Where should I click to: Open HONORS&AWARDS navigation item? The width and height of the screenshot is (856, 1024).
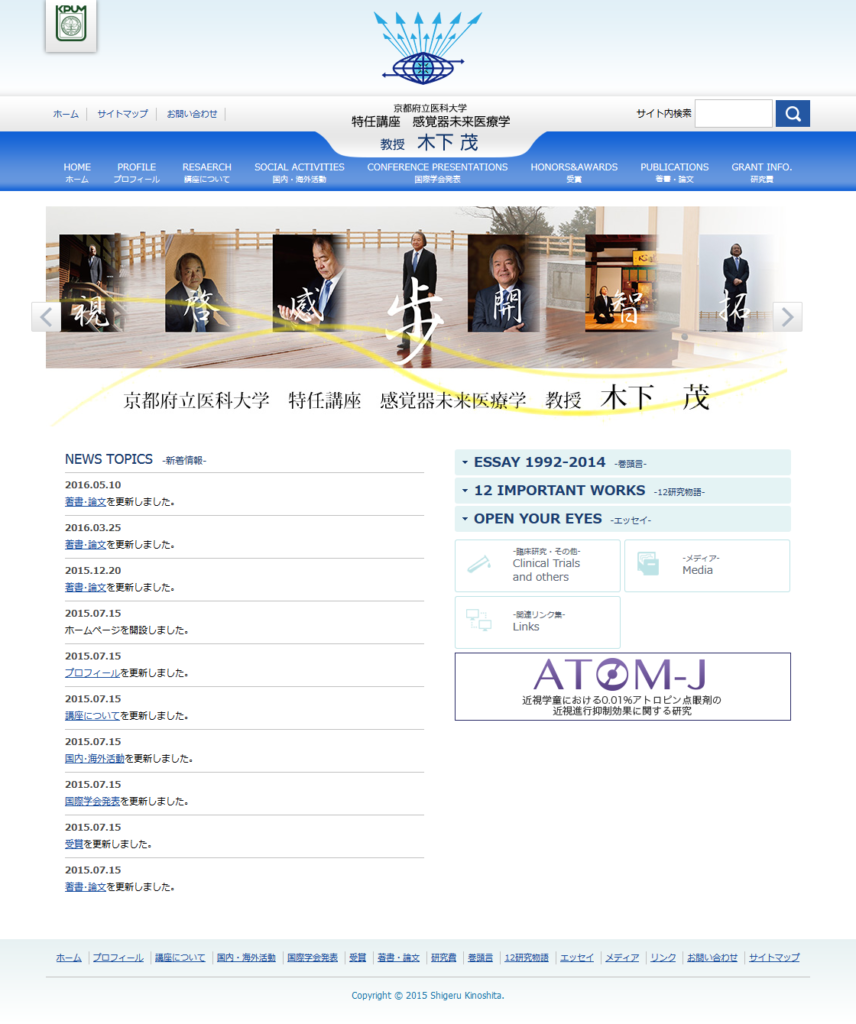(574, 172)
